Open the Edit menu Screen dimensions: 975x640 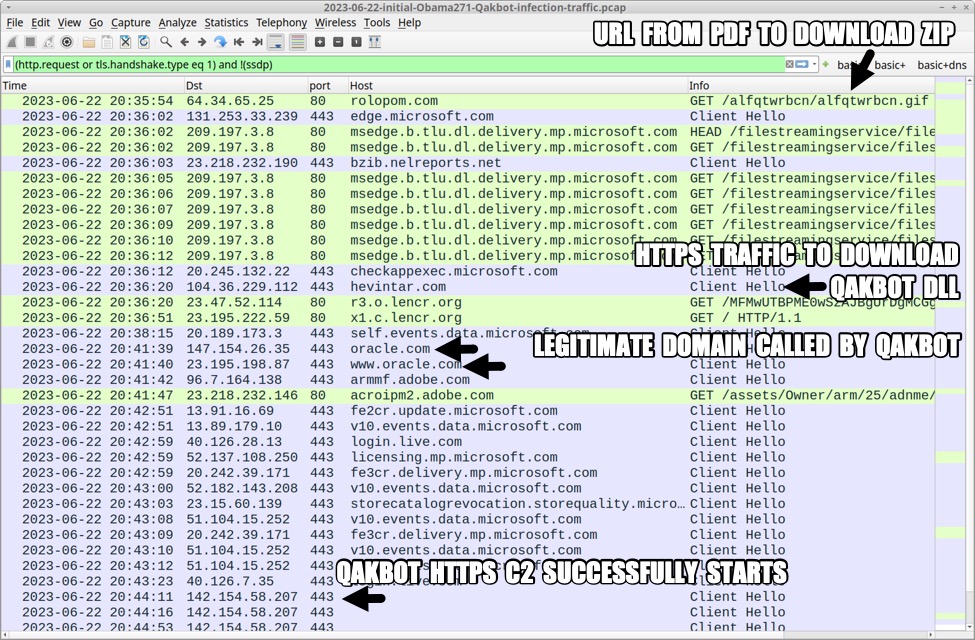pos(40,22)
